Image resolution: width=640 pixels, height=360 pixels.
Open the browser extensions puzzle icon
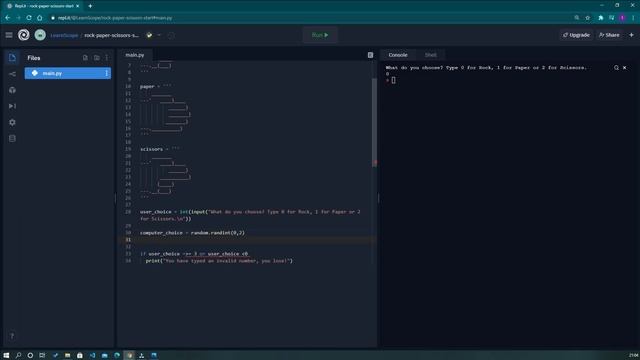pos(601,18)
